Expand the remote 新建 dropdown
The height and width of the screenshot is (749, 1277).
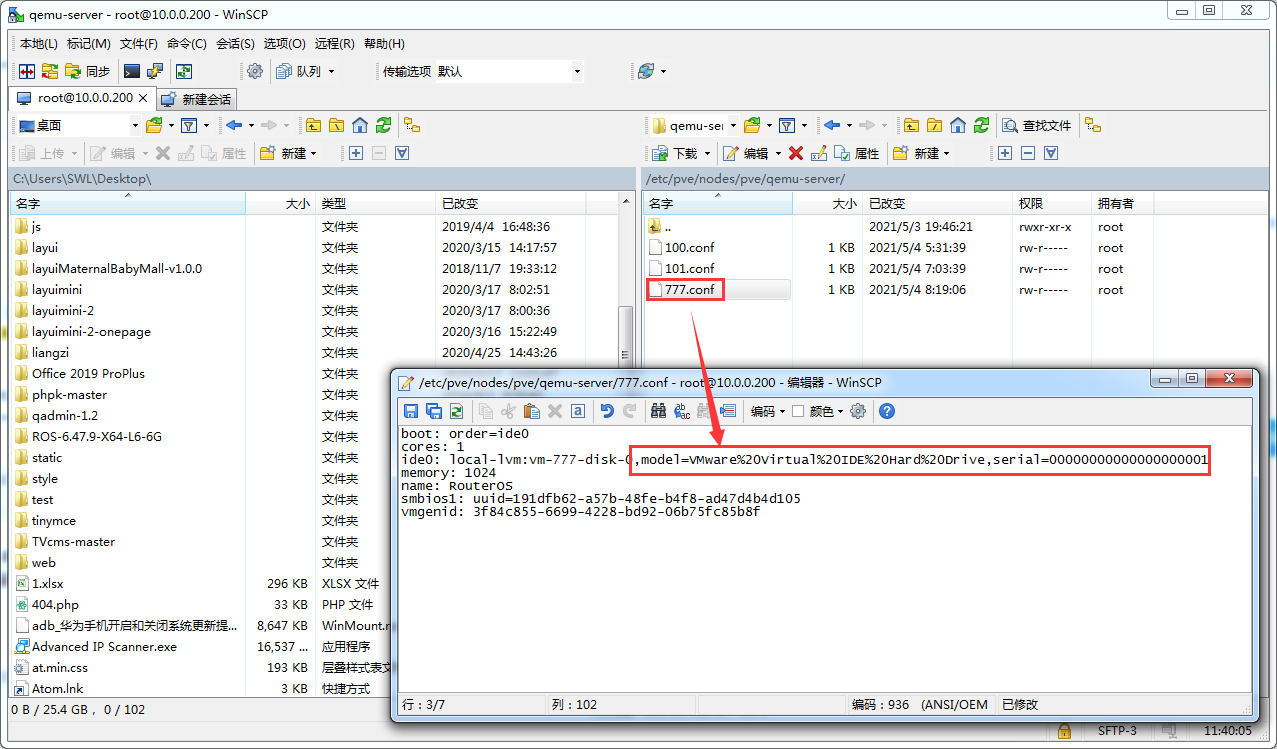(x=946, y=153)
